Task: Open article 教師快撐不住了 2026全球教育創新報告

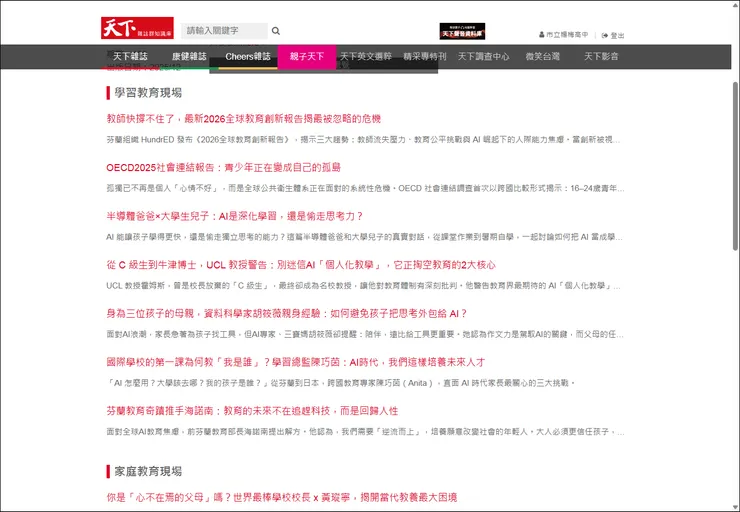Action: tap(244, 119)
